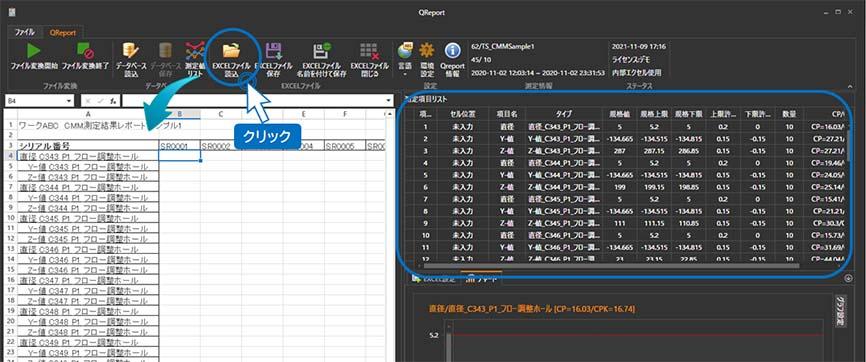Click the horizontal scrollbar of the measurement item list
The height and width of the screenshot is (362, 866).
click(x=608, y=266)
